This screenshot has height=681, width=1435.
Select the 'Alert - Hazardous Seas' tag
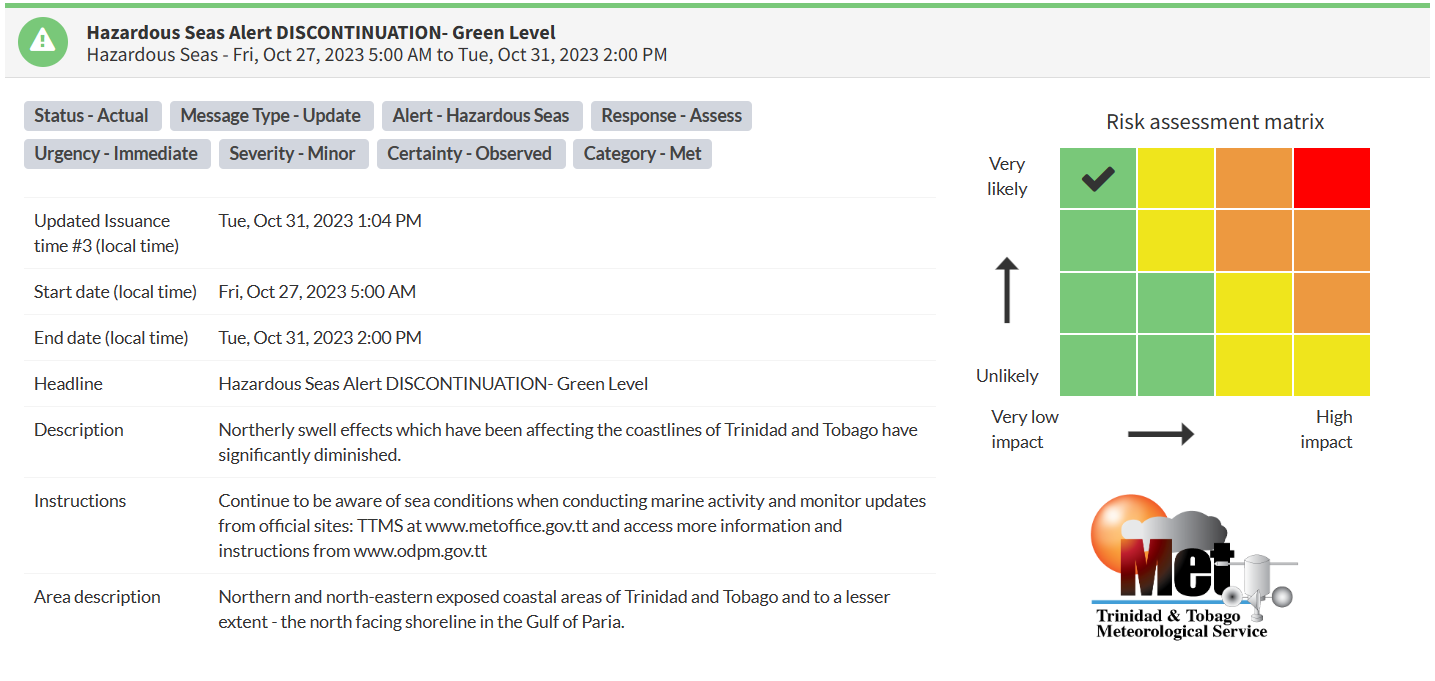tap(481, 116)
